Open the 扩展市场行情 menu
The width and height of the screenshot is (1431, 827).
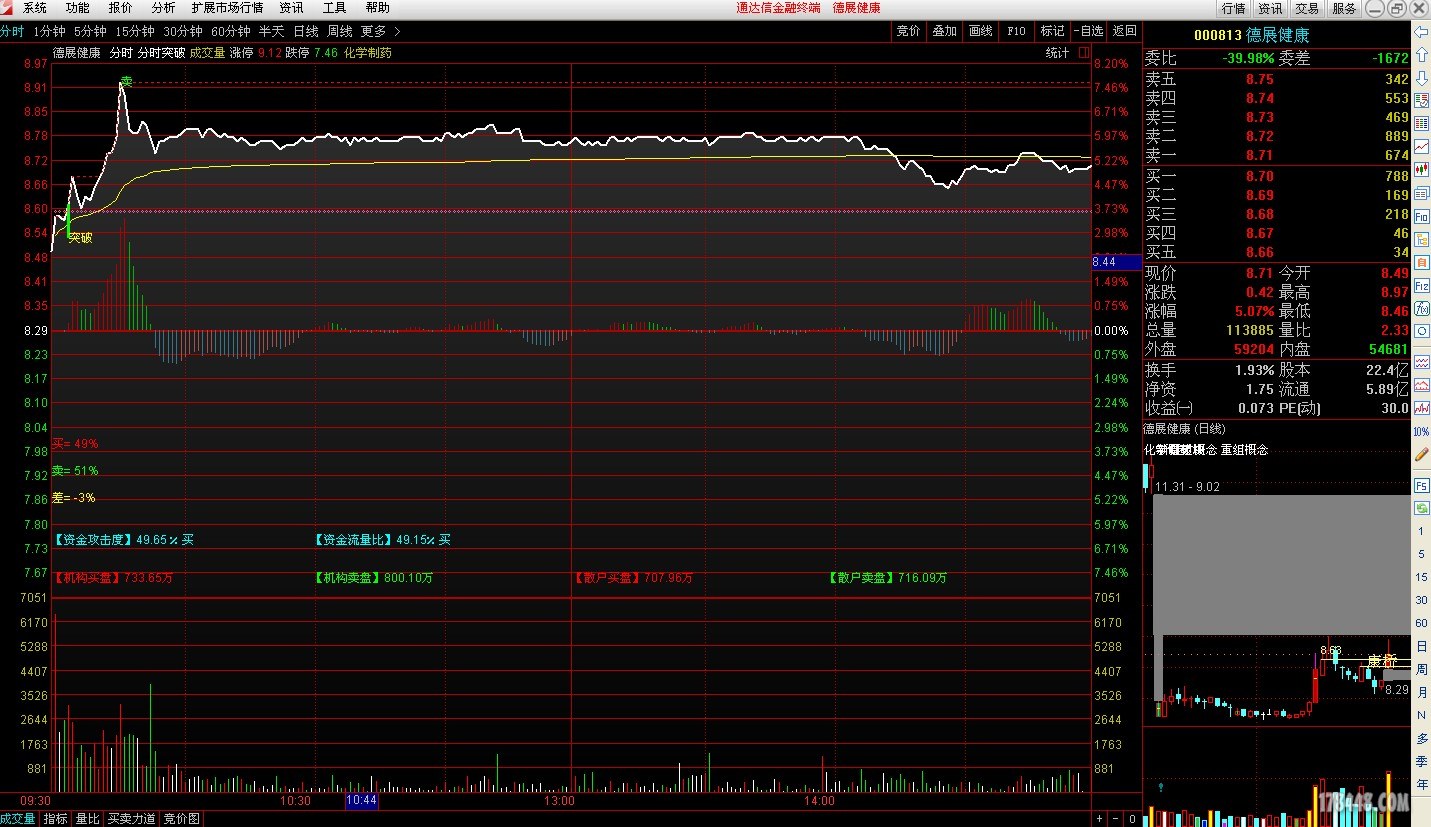point(227,8)
